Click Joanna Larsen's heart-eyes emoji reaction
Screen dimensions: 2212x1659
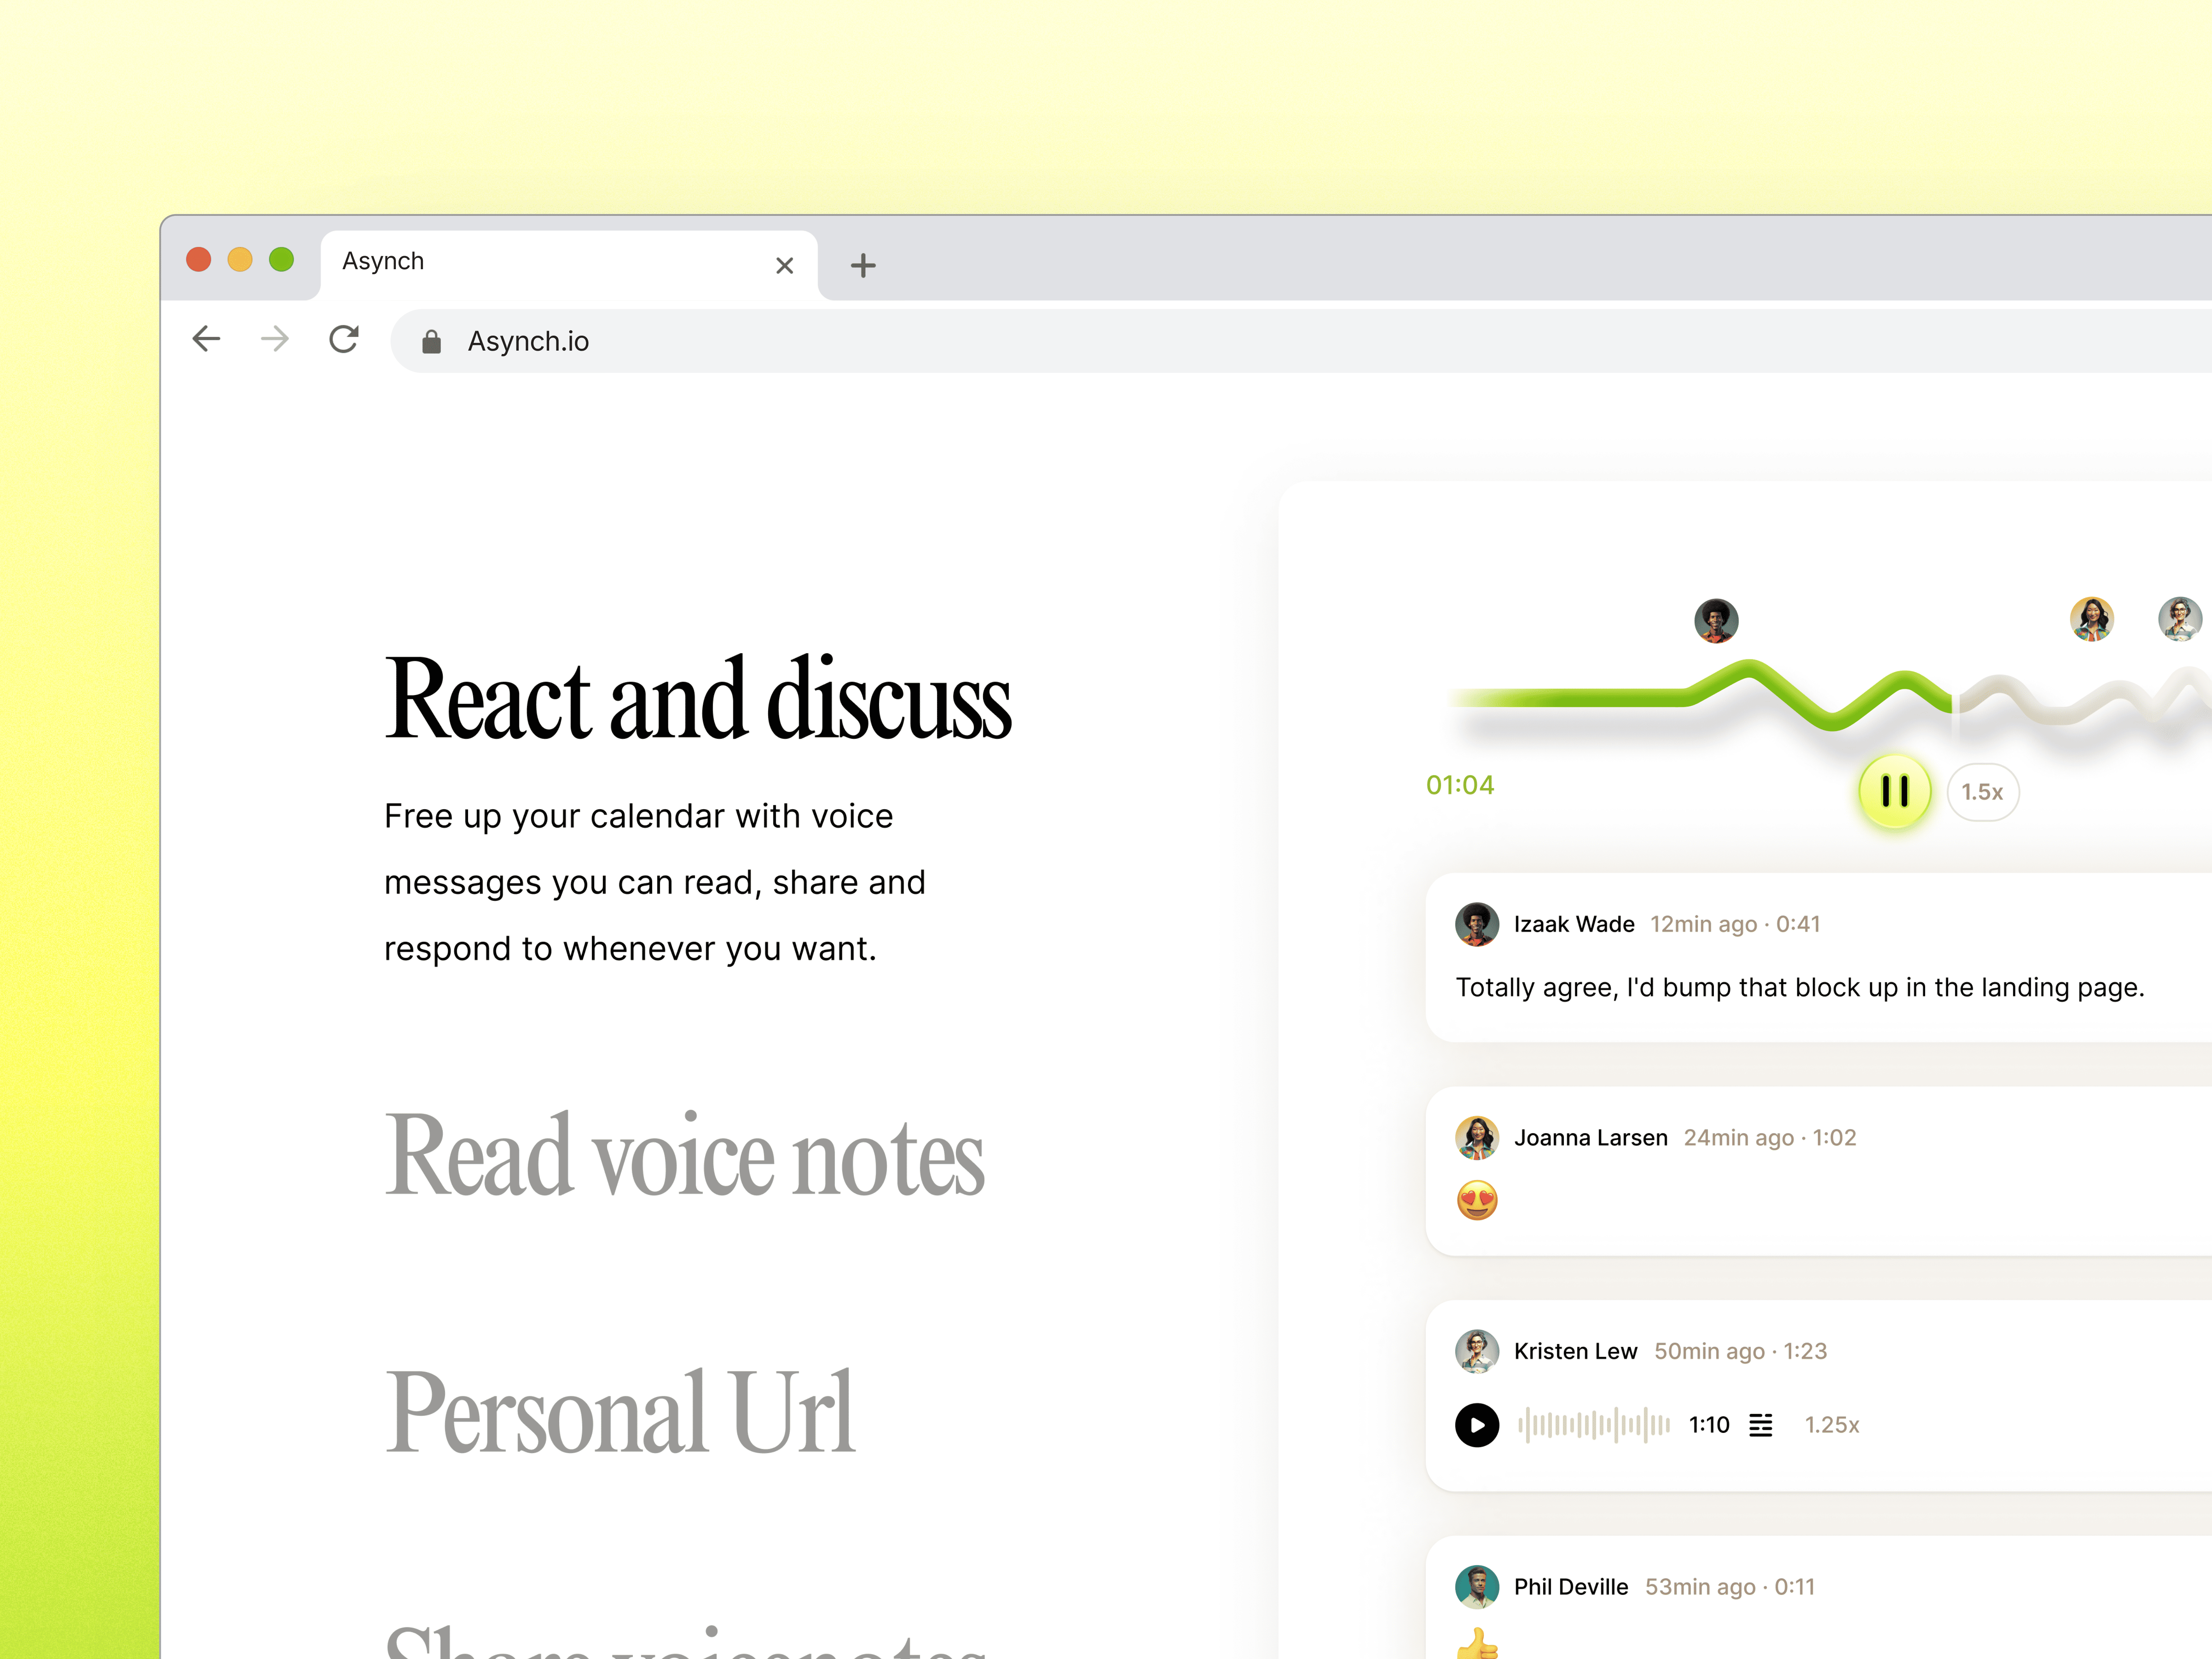[1477, 1200]
